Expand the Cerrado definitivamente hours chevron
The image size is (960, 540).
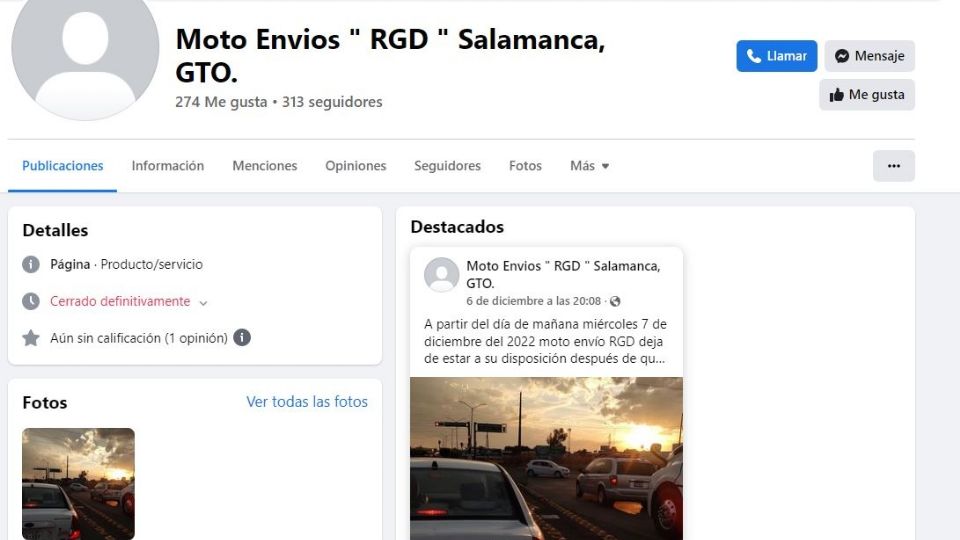point(203,302)
